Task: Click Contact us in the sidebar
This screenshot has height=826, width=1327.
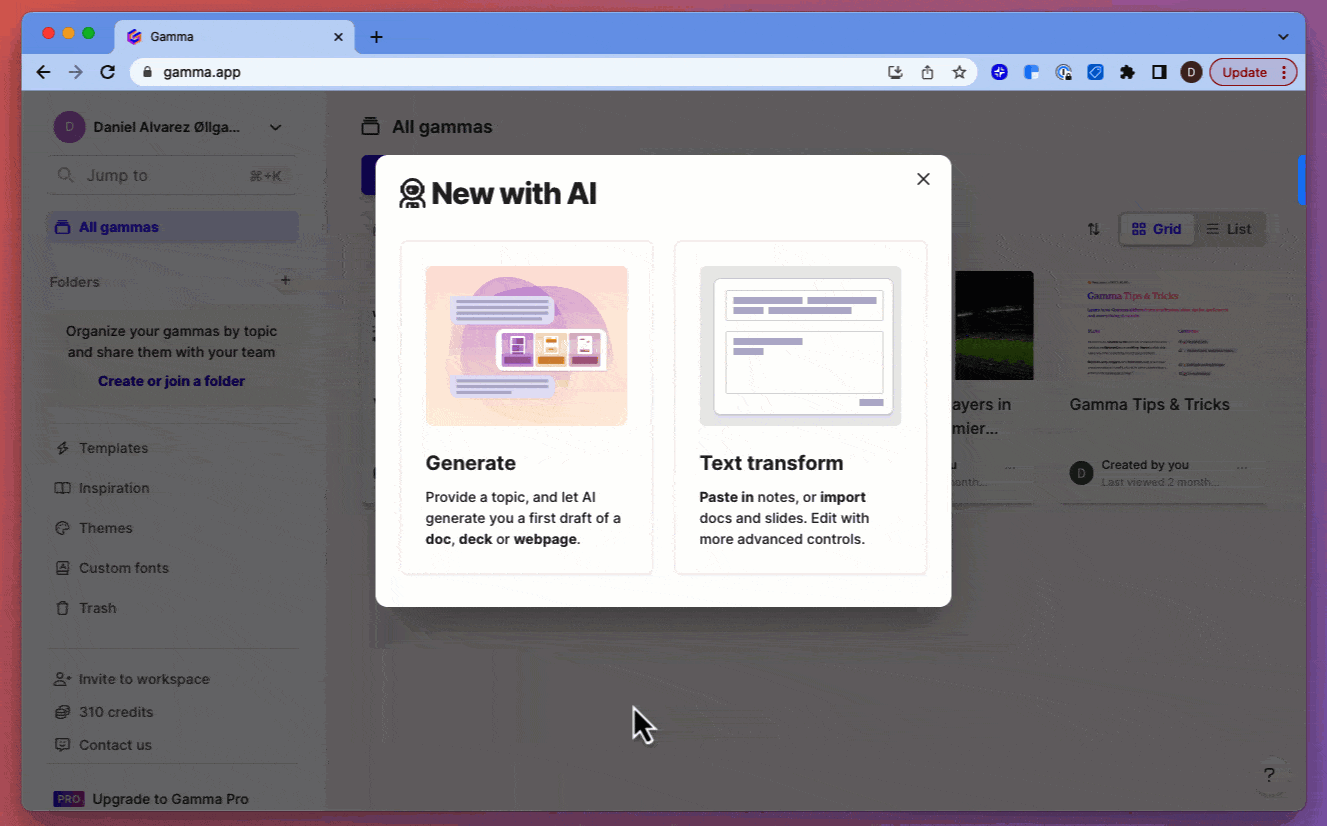Action: tap(103, 745)
